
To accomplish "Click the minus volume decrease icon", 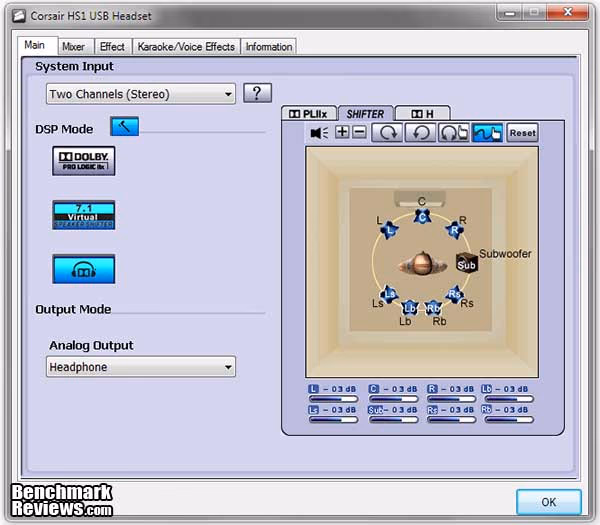I will click(359, 132).
